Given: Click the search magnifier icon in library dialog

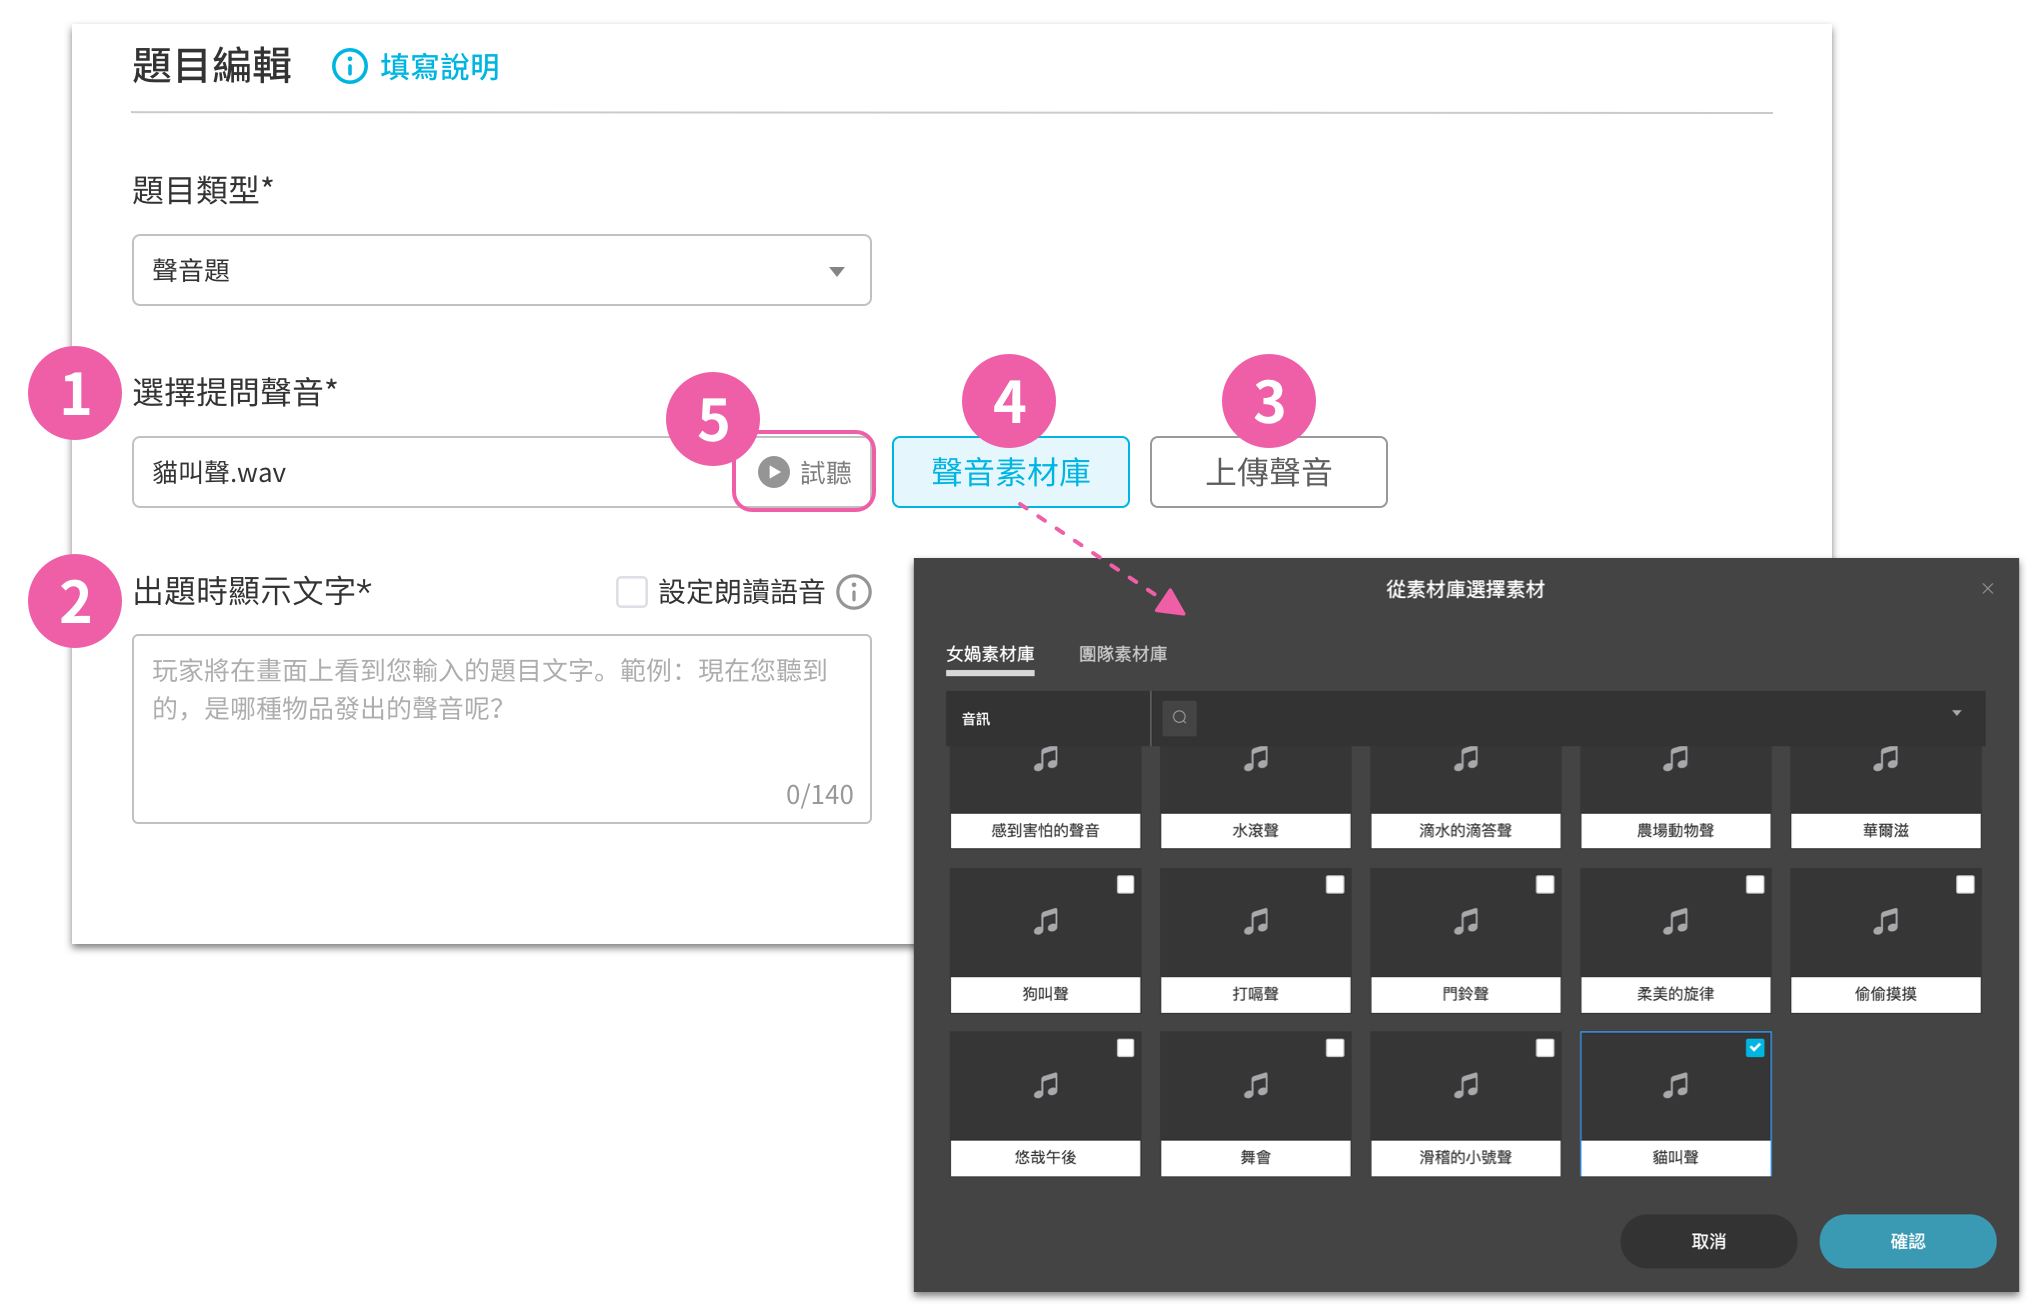Looking at the screenshot, I should 1180,717.
